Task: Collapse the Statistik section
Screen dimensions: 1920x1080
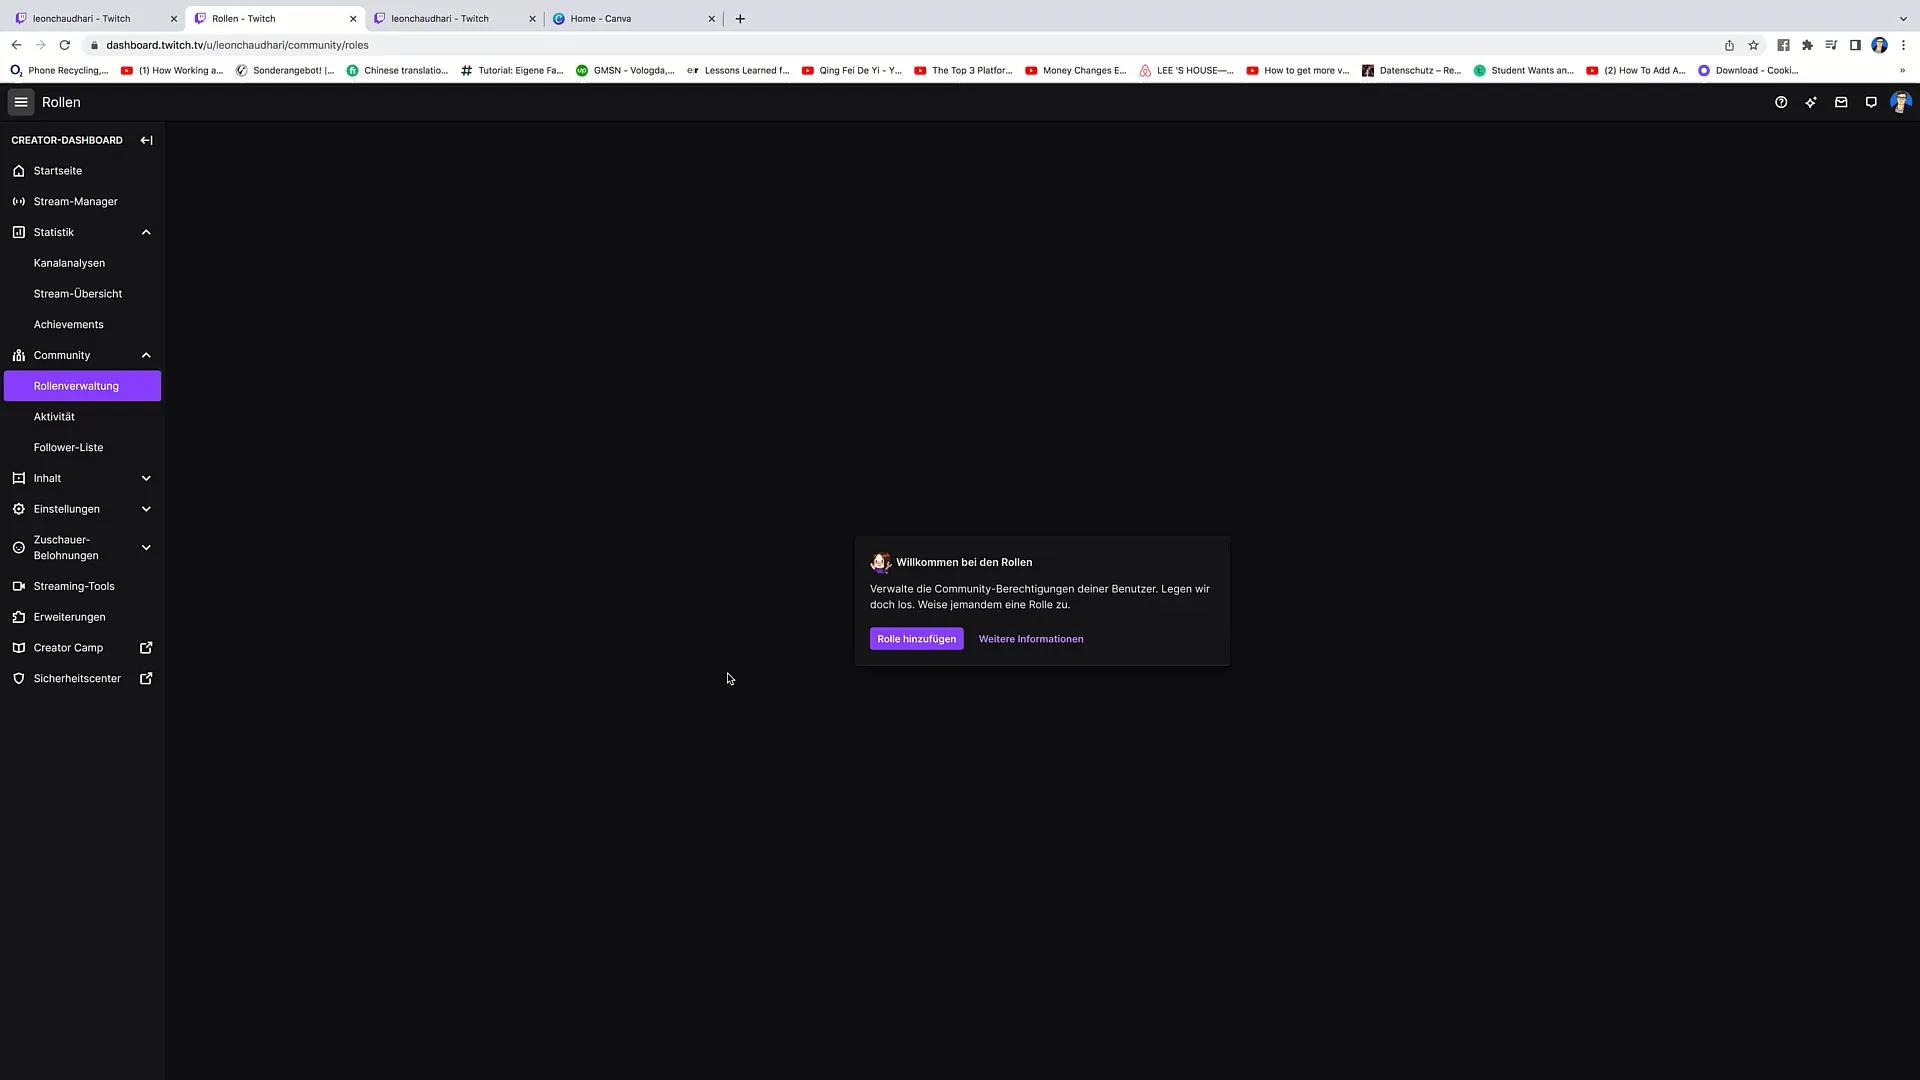Action: [x=145, y=232]
